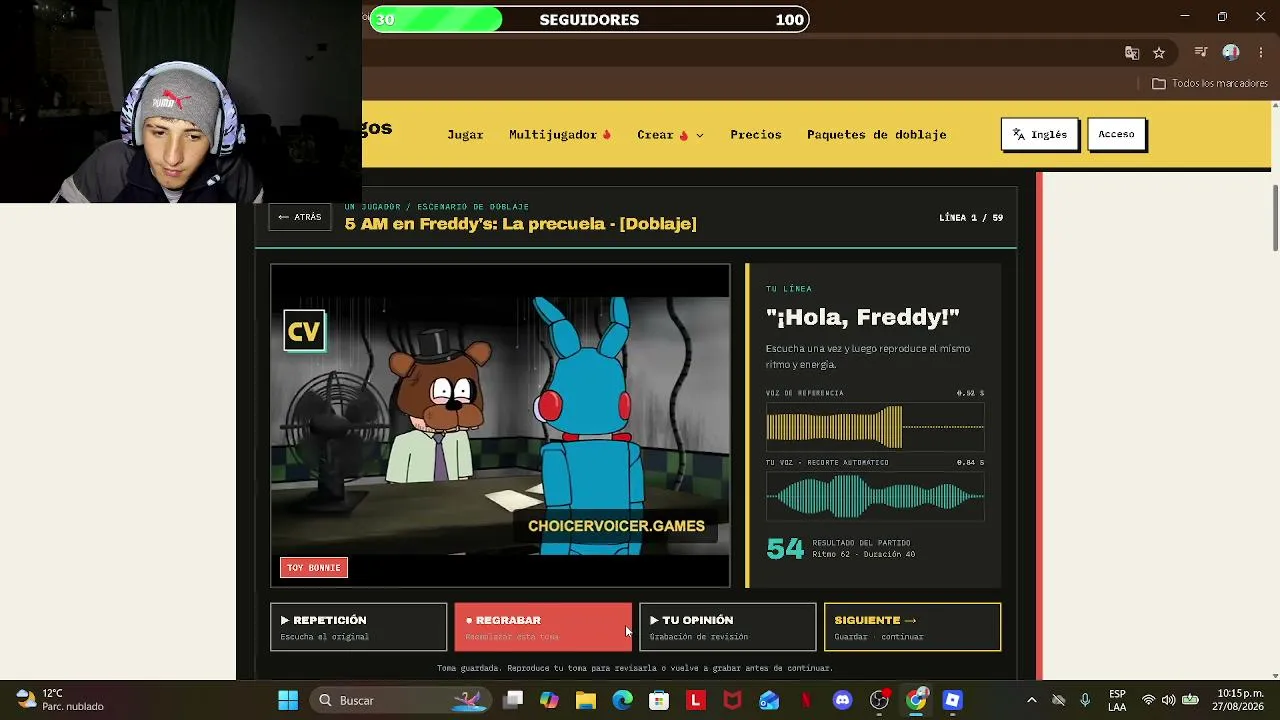Image resolution: width=1280 pixels, height=720 pixels.
Task: Click the line text "¡Hola, Freddy!"
Action: pyautogui.click(x=863, y=317)
